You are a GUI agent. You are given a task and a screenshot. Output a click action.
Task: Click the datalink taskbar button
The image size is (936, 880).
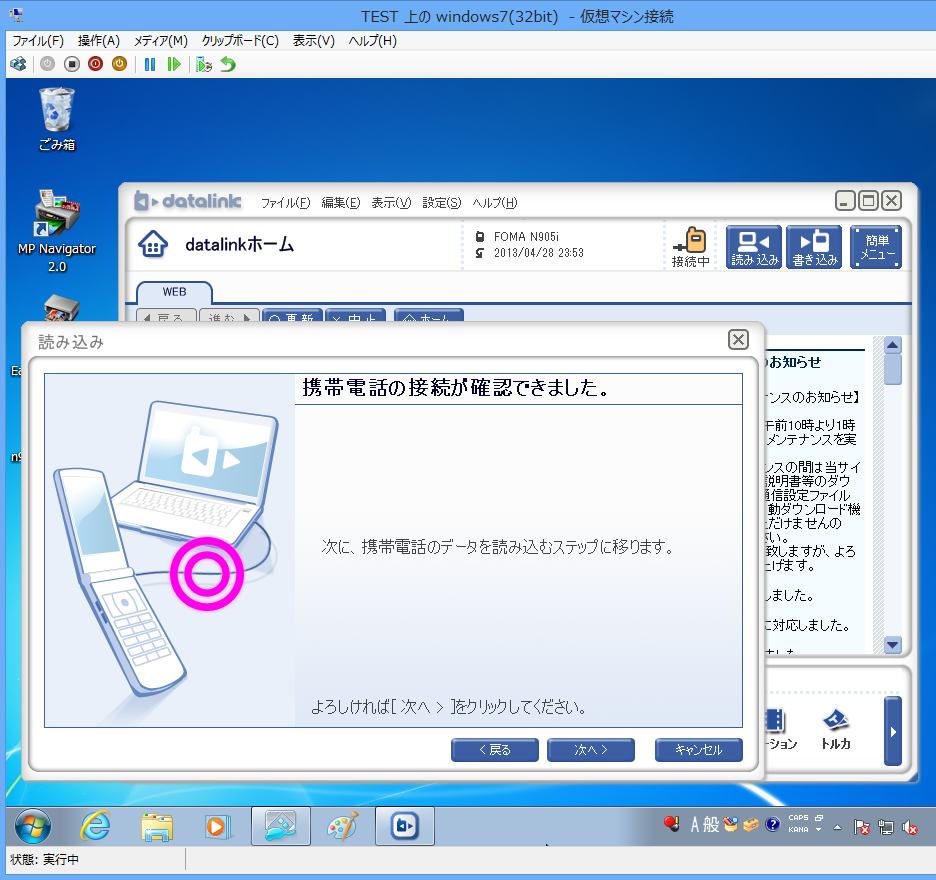(405, 826)
